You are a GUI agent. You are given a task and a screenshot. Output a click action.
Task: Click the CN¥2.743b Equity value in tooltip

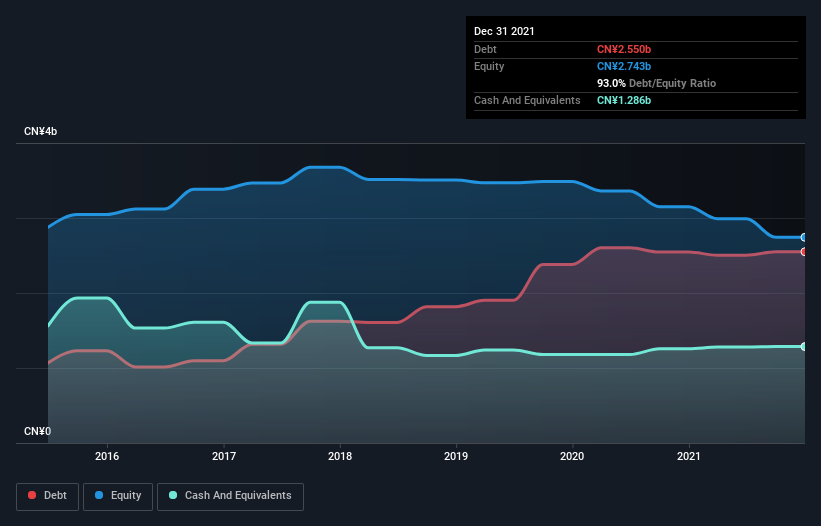click(x=624, y=66)
